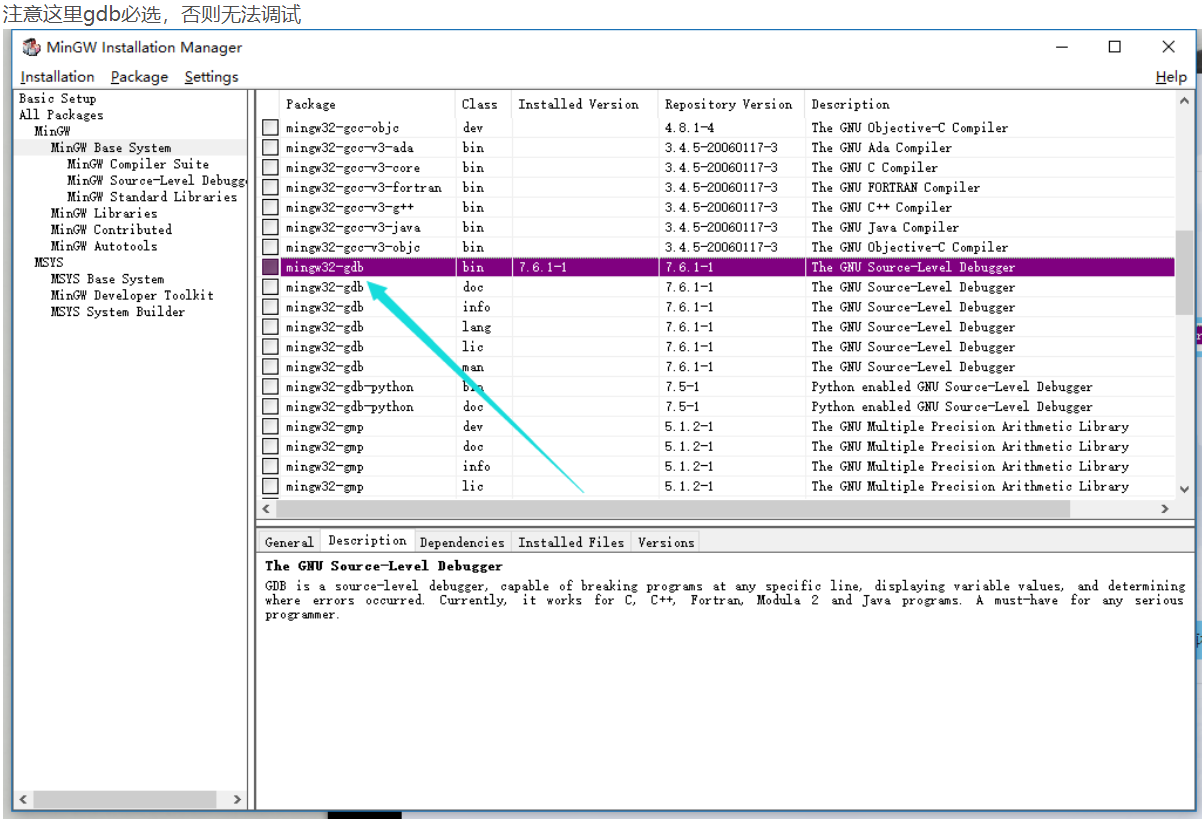1202x819 pixels.
Task: Switch to the Description tab
Action: click(x=367, y=540)
